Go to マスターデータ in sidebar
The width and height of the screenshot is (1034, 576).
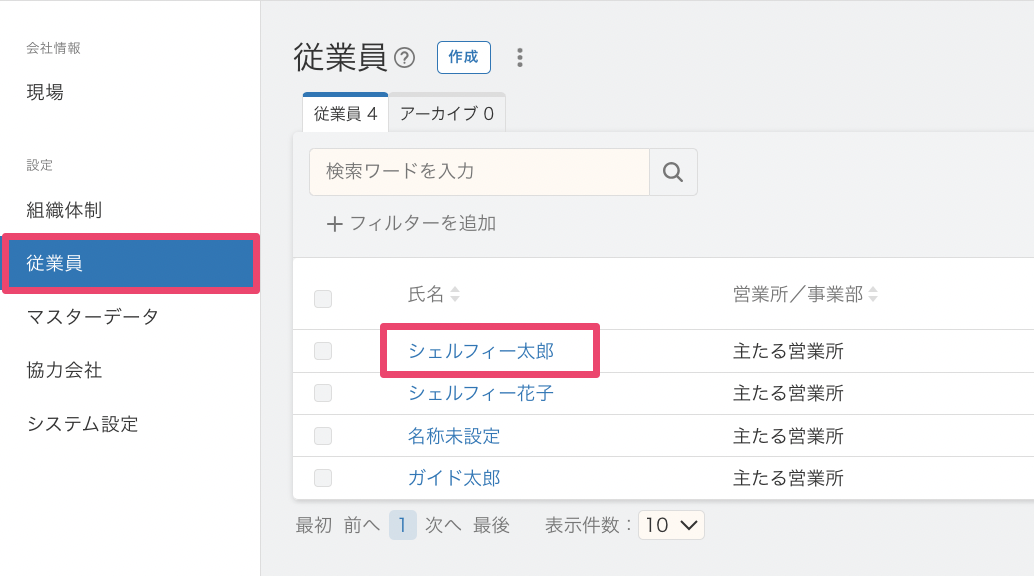[x=93, y=317]
